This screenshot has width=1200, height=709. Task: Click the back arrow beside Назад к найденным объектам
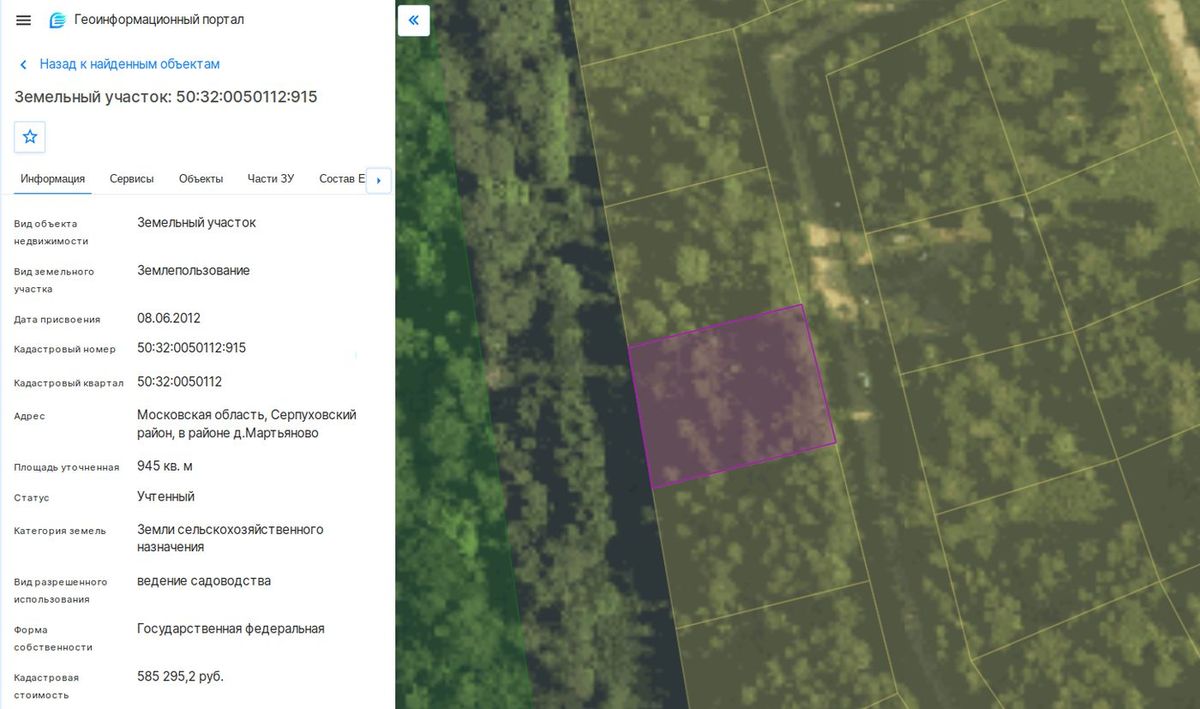tap(24, 64)
